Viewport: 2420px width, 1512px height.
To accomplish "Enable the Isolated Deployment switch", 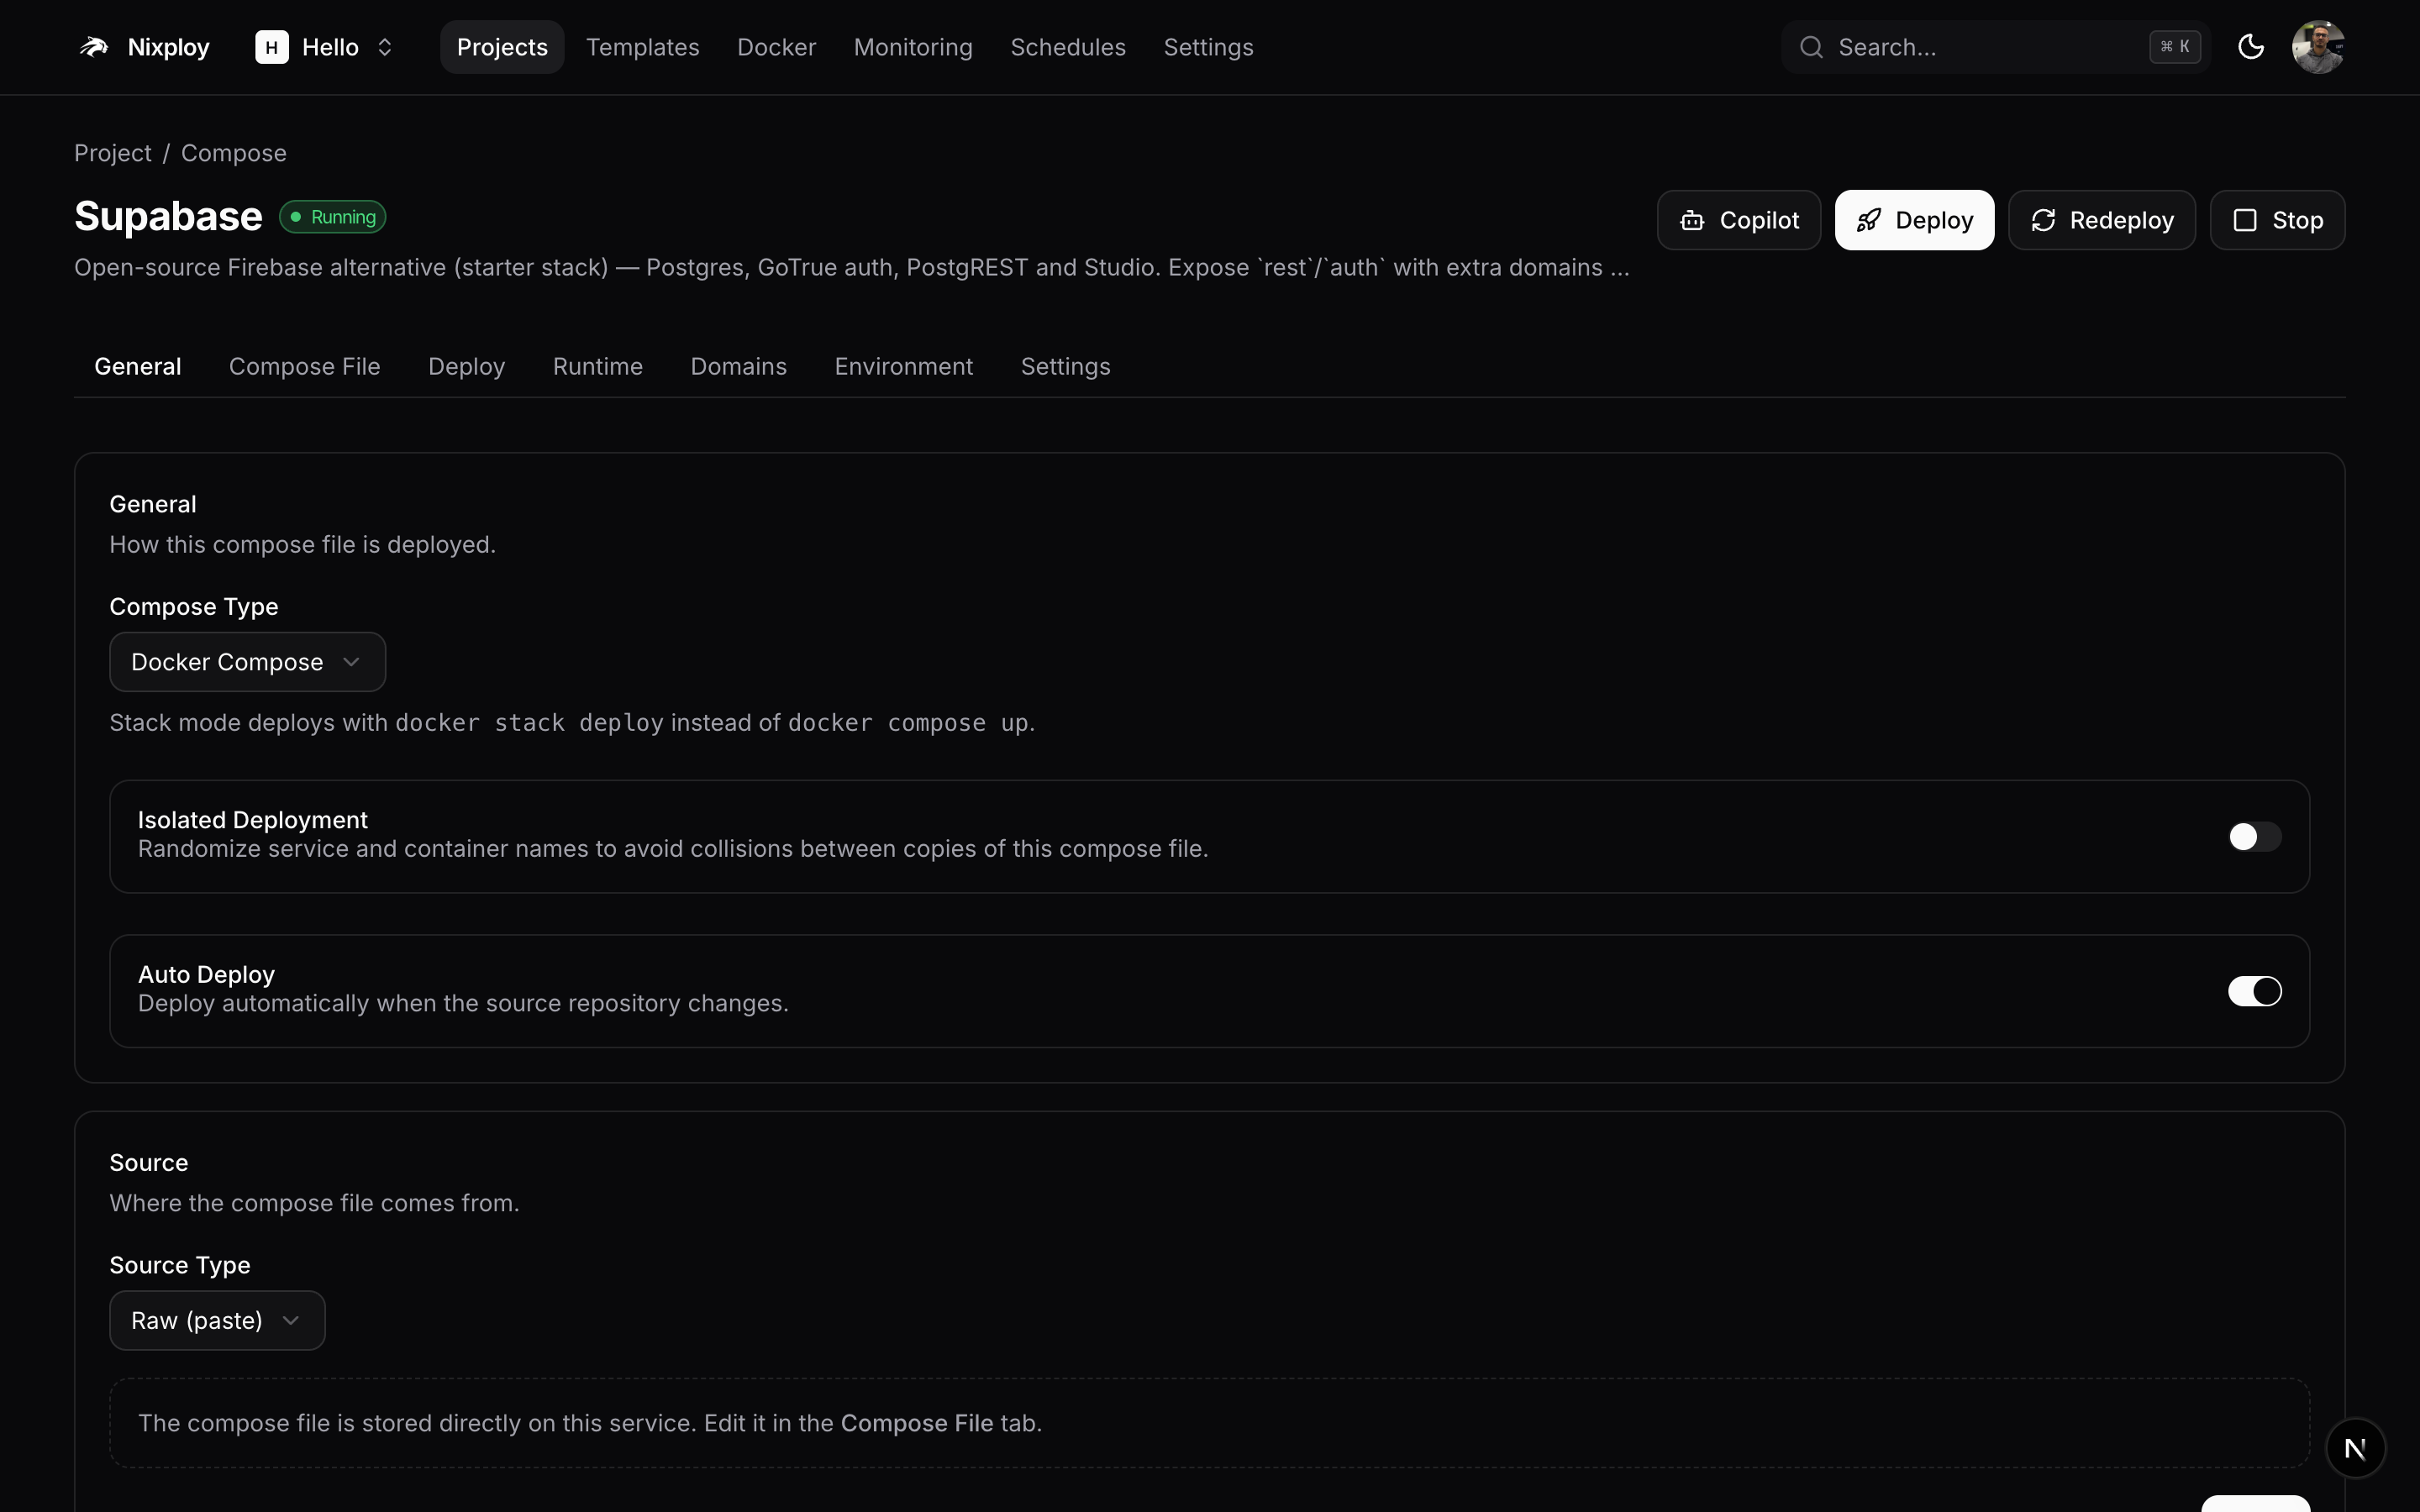I will pyautogui.click(x=2254, y=837).
